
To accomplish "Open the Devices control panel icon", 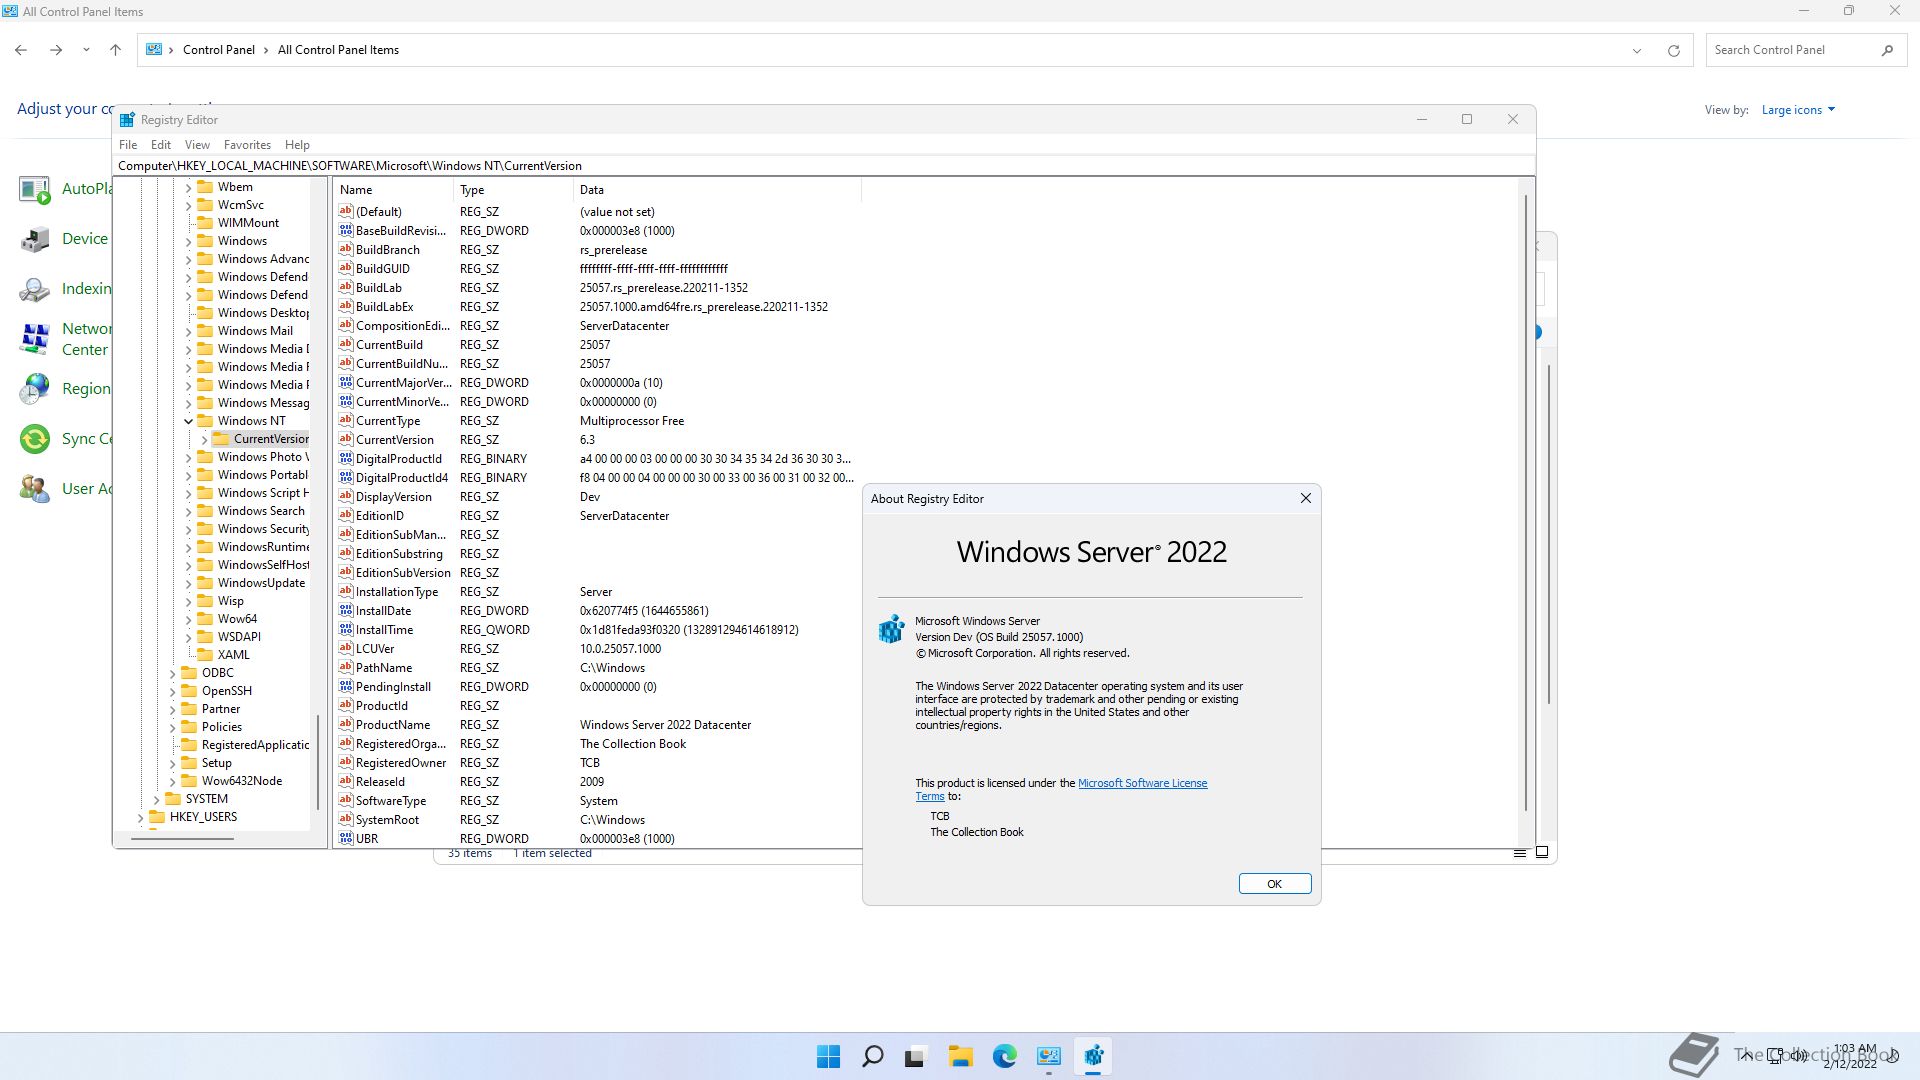I will (35, 239).
